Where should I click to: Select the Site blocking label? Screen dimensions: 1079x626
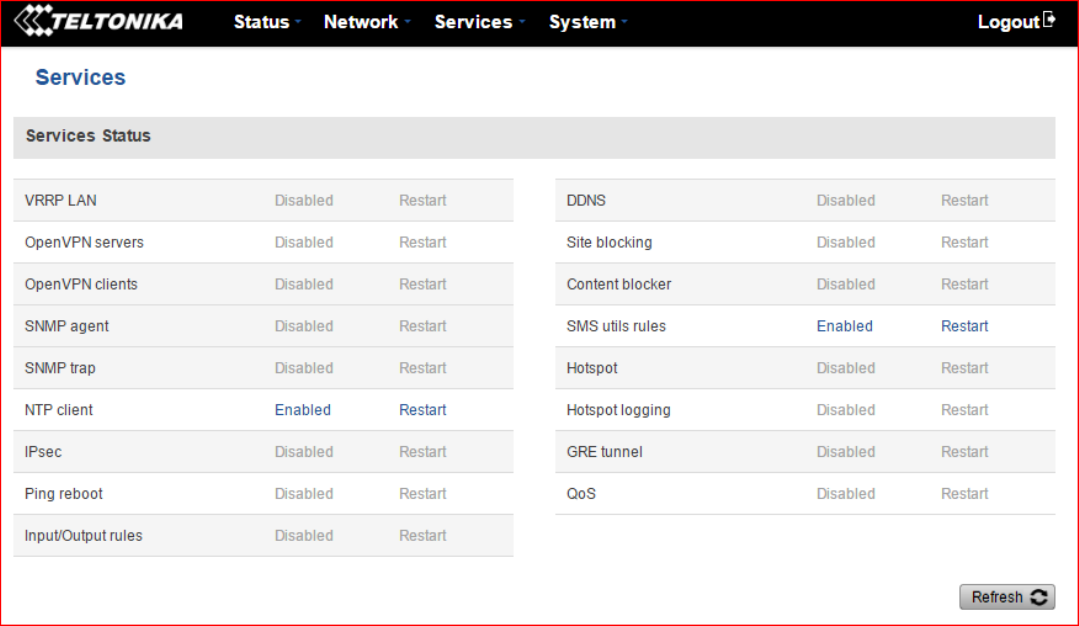tap(609, 242)
